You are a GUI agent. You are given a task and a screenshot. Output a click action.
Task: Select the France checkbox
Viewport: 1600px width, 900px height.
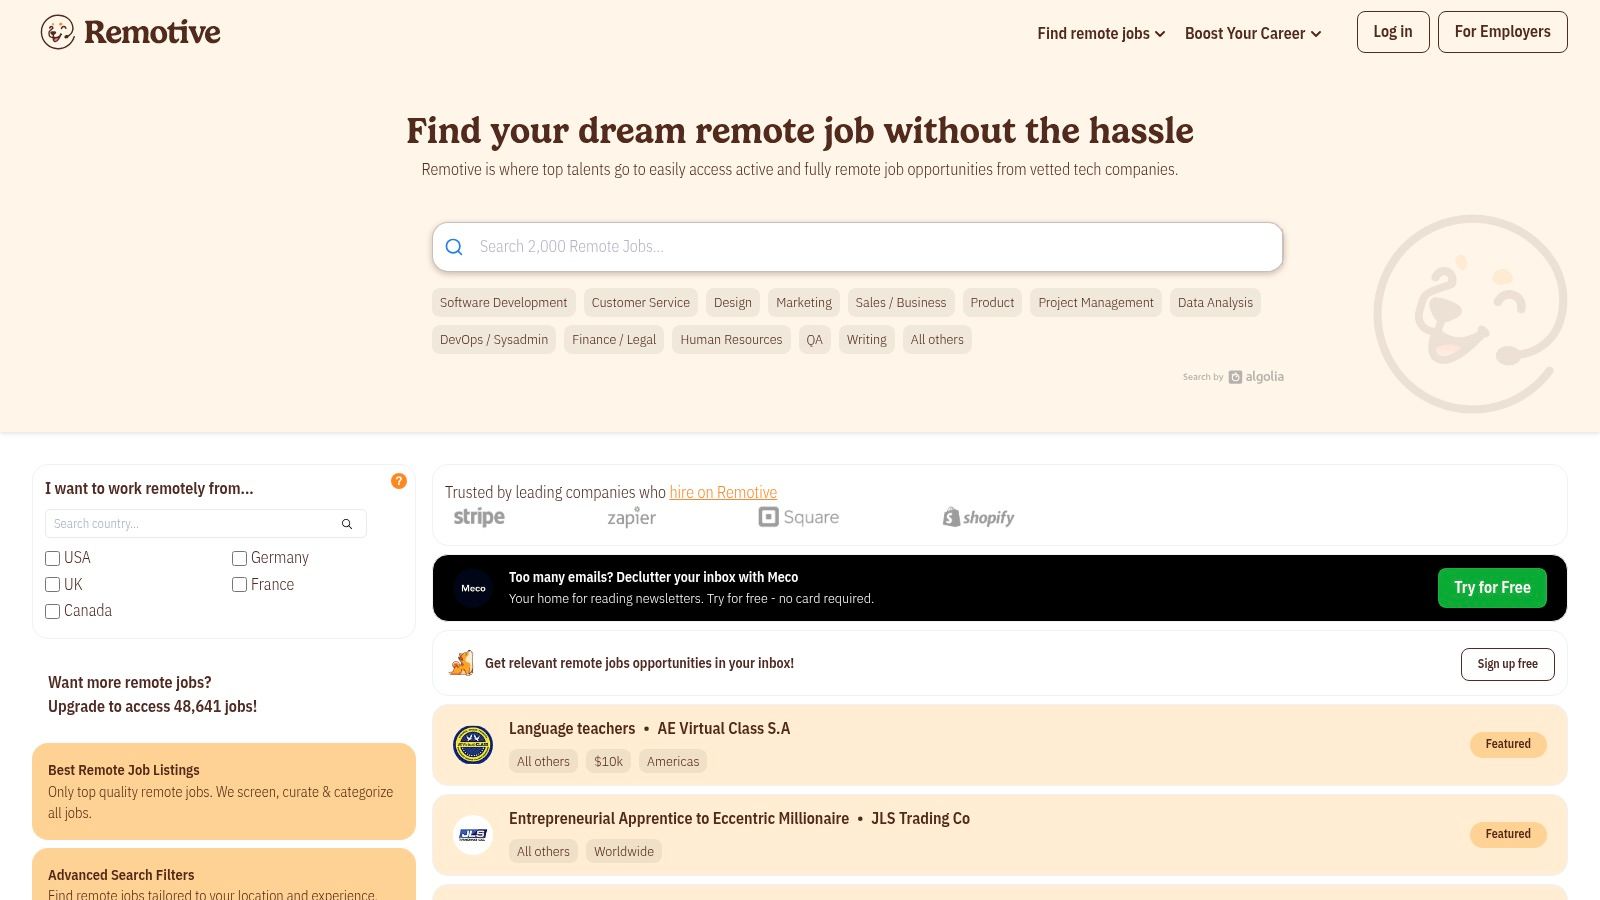(x=240, y=585)
